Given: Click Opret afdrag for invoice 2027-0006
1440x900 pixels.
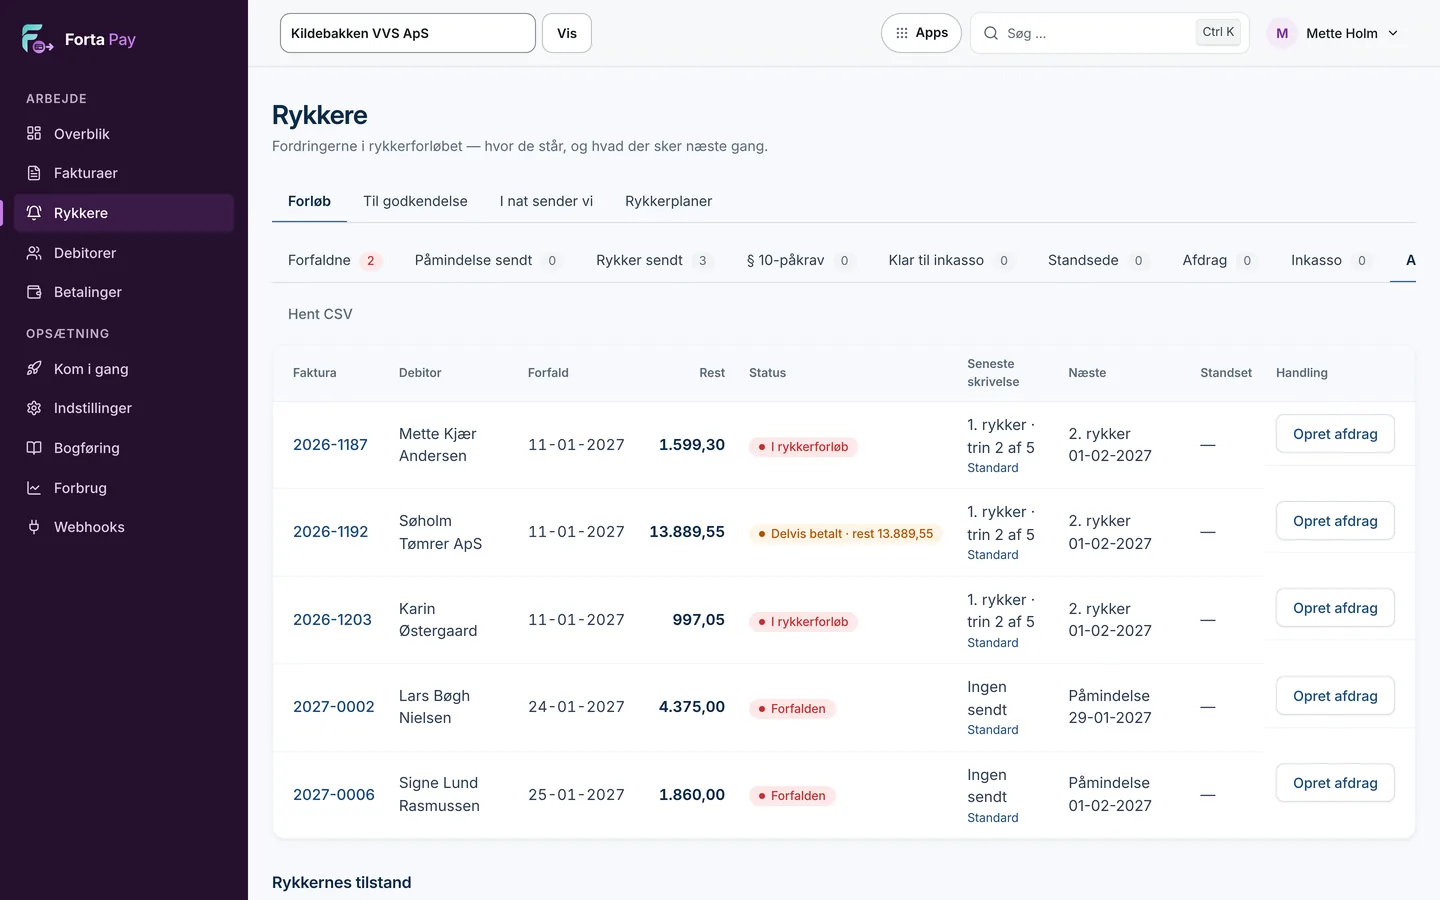Looking at the screenshot, I should click(1335, 783).
